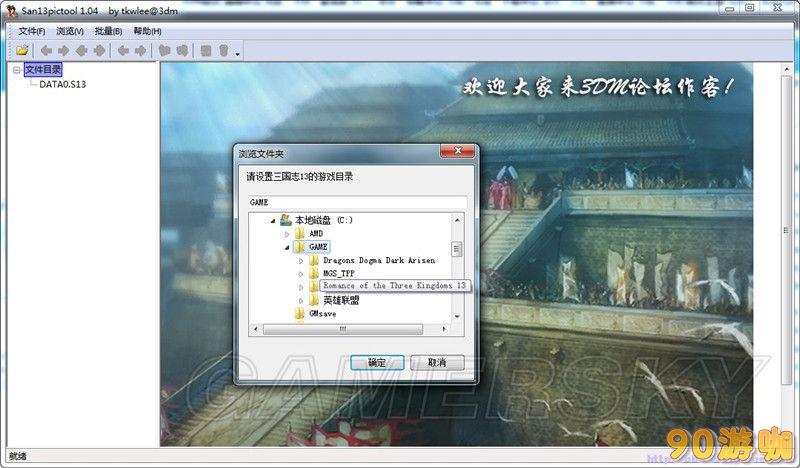800x468 pixels.
Task: Maximize the San13pictool window
Action: (750, 8)
